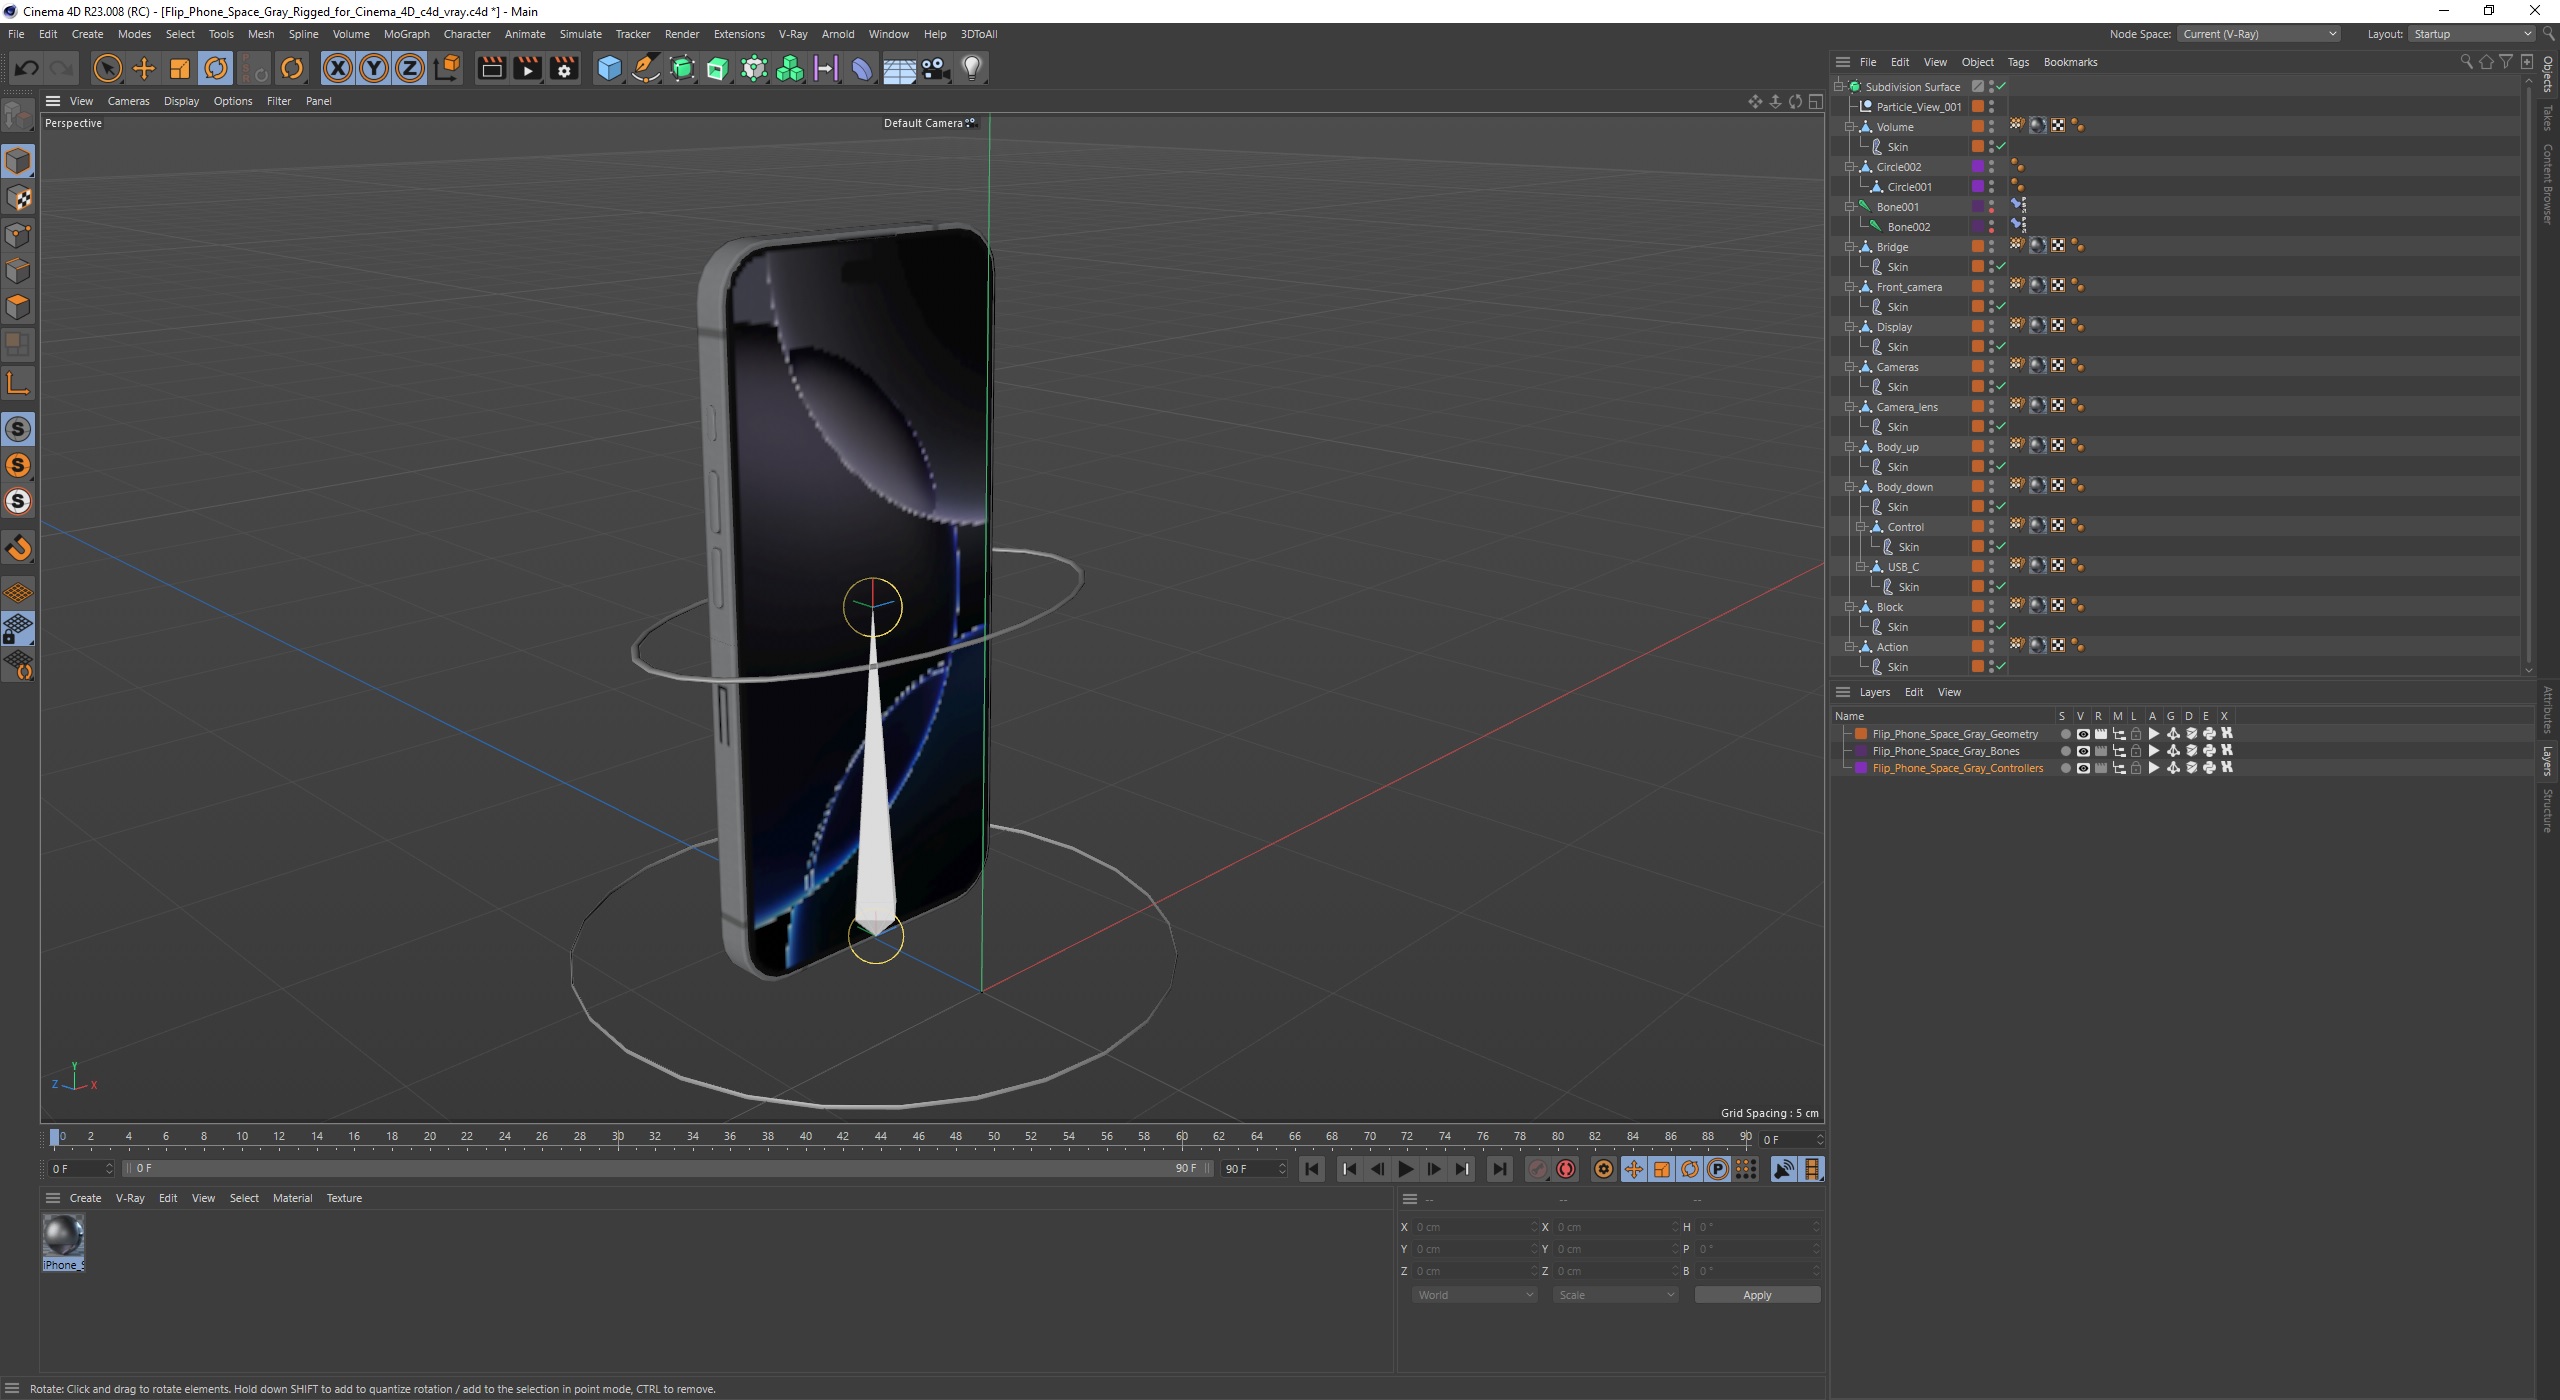Click Controllers layer magenta color swatch
This screenshot has height=1400, width=2560.
pyautogui.click(x=1861, y=768)
